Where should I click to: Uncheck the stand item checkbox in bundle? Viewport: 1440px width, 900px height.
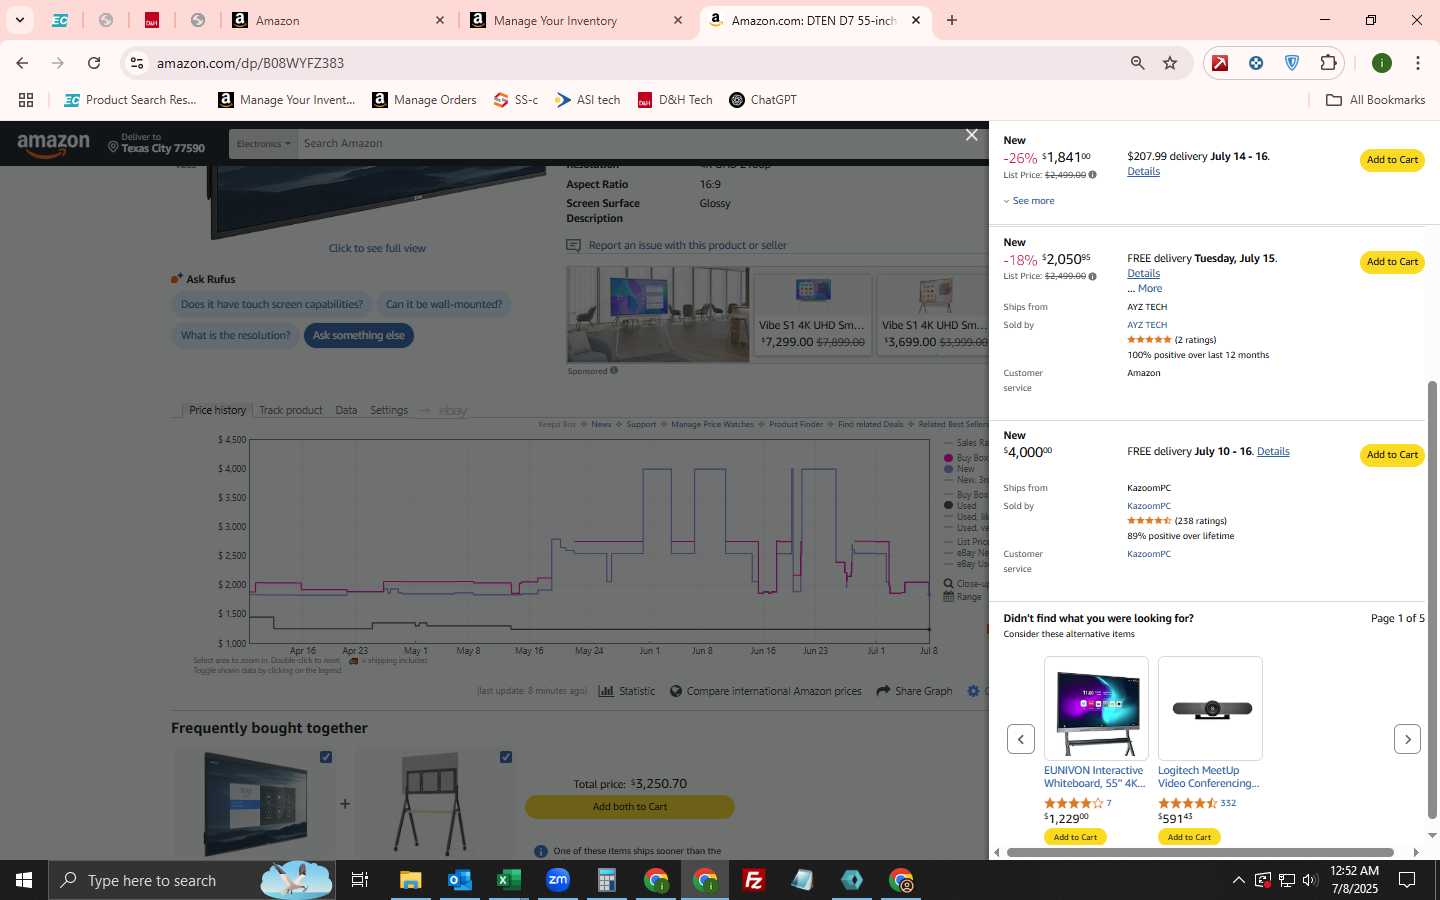[x=506, y=757]
